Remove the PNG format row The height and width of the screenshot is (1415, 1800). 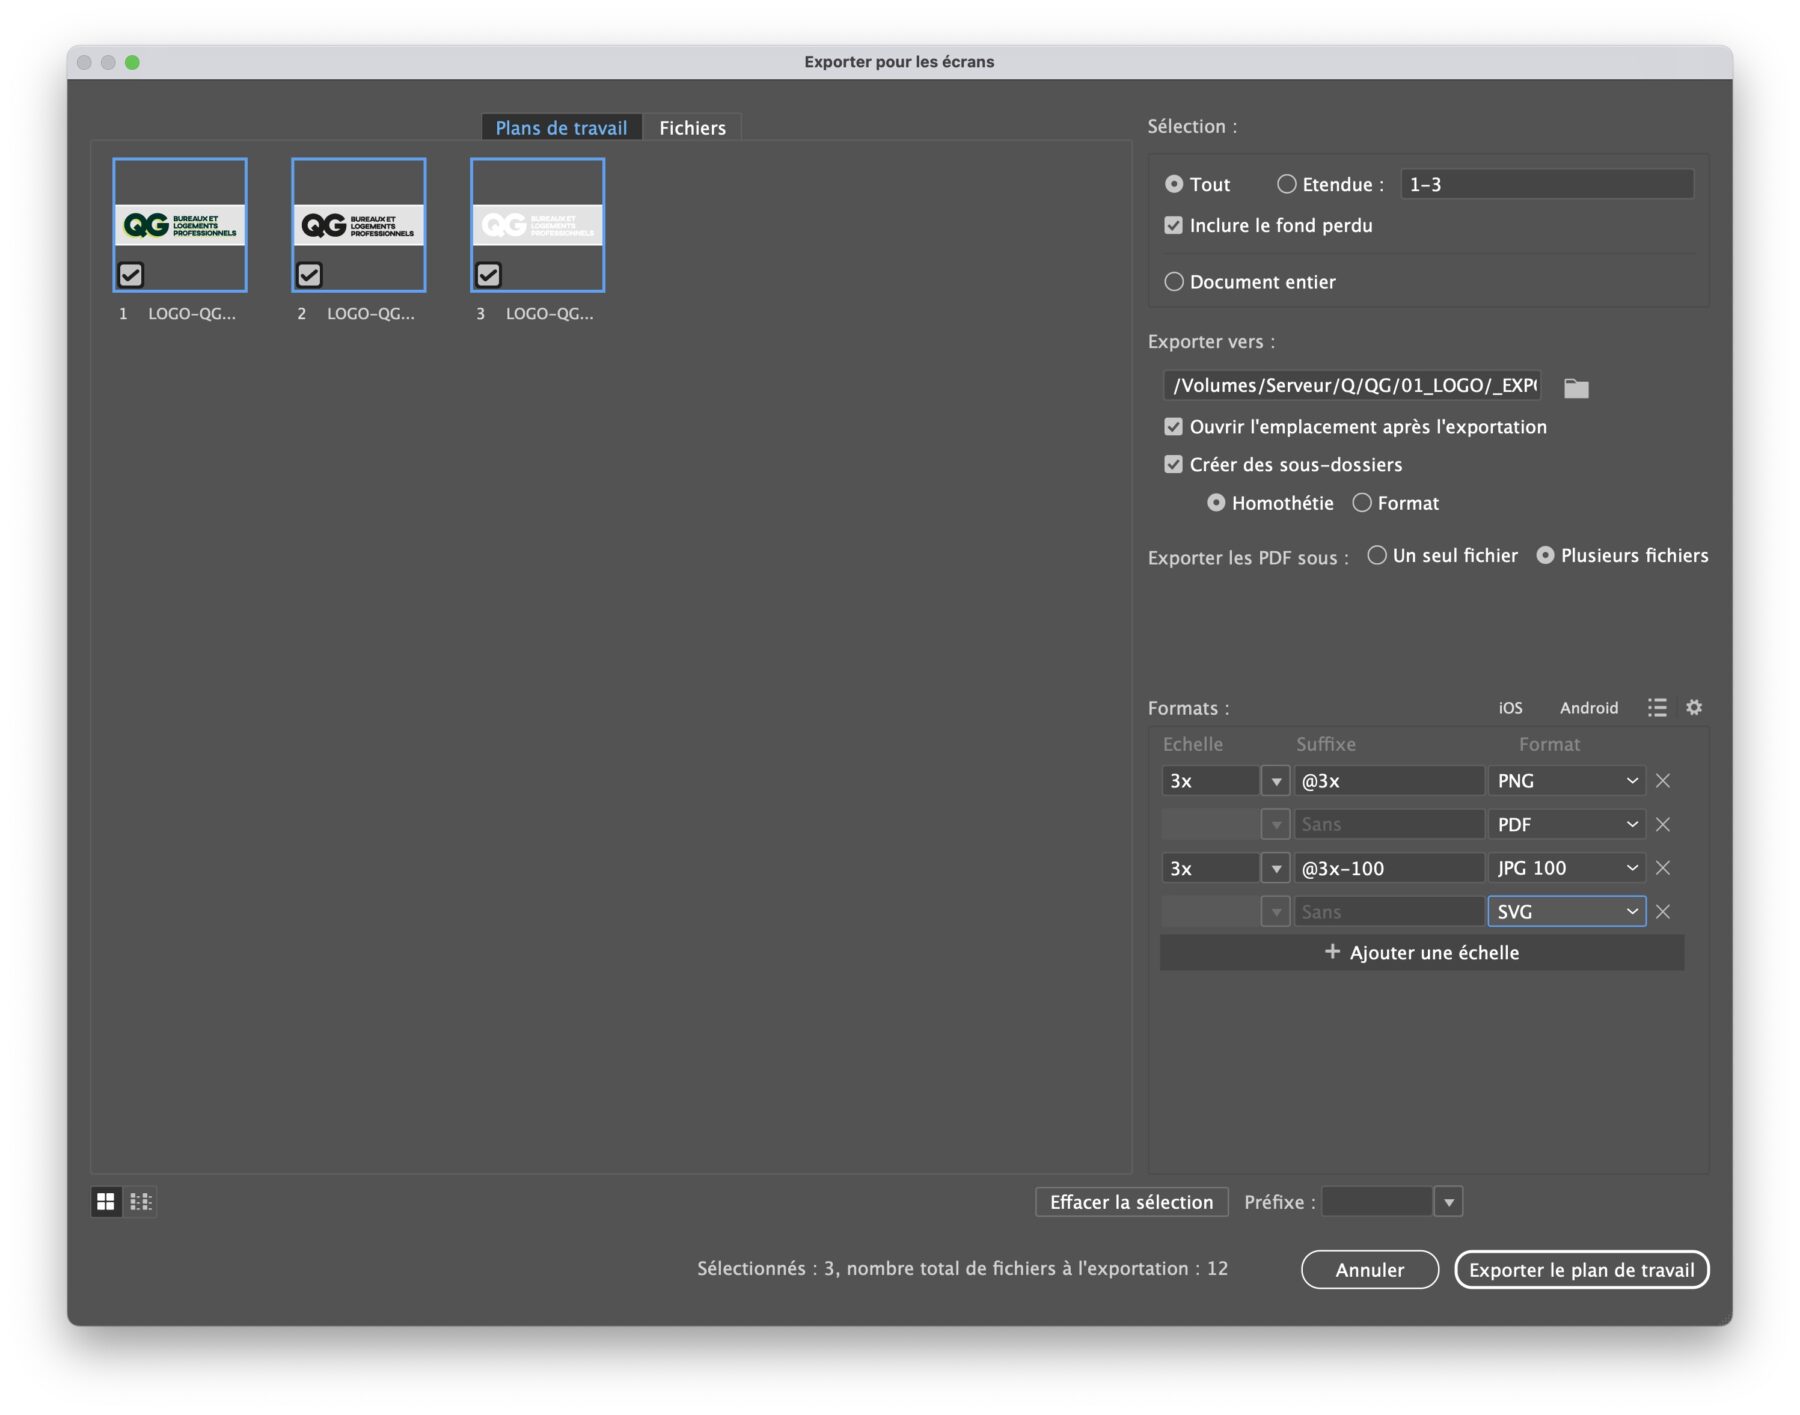point(1662,780)
